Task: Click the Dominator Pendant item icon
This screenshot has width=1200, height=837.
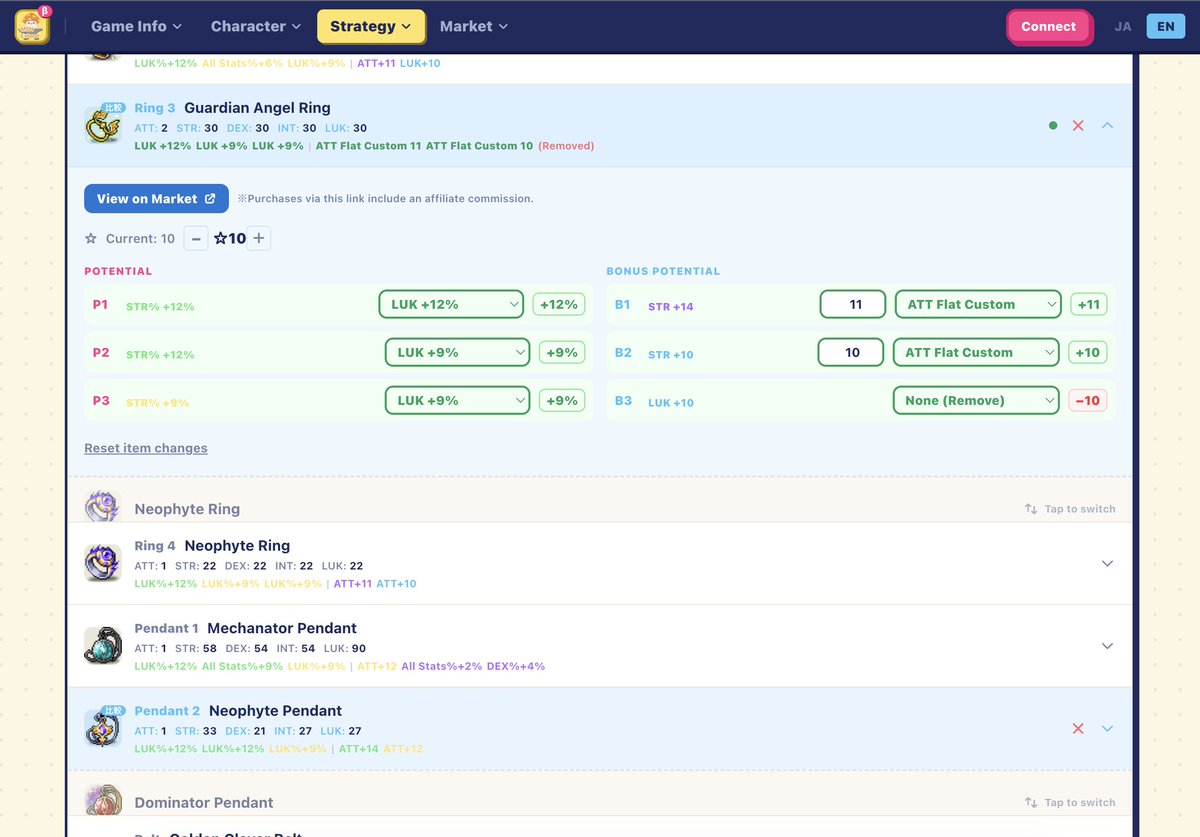Action: pyautogui.click(x=104, y=800)
